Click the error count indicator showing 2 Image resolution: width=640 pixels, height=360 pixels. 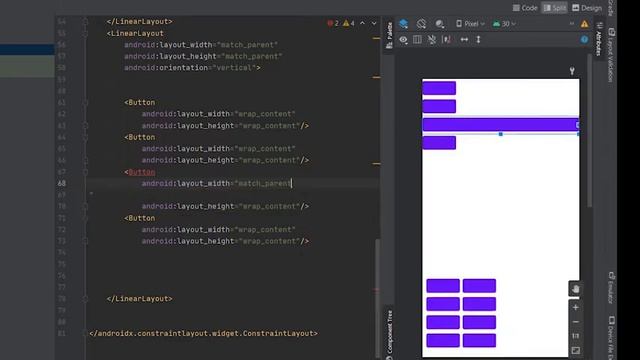(333, 23)
